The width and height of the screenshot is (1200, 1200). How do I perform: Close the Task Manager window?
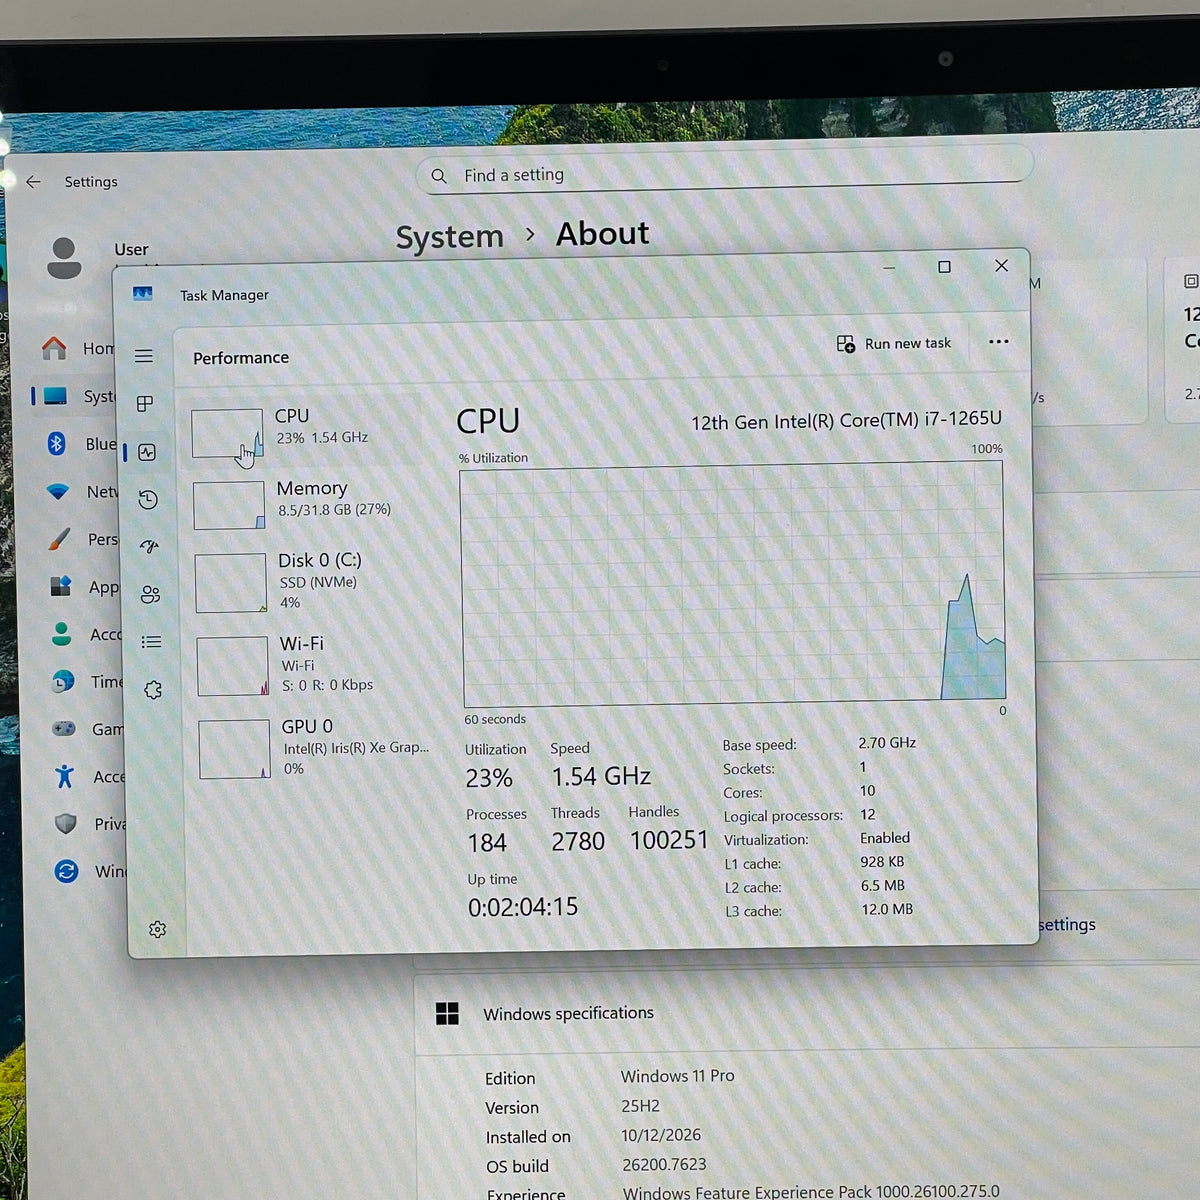coord(1001,265)
